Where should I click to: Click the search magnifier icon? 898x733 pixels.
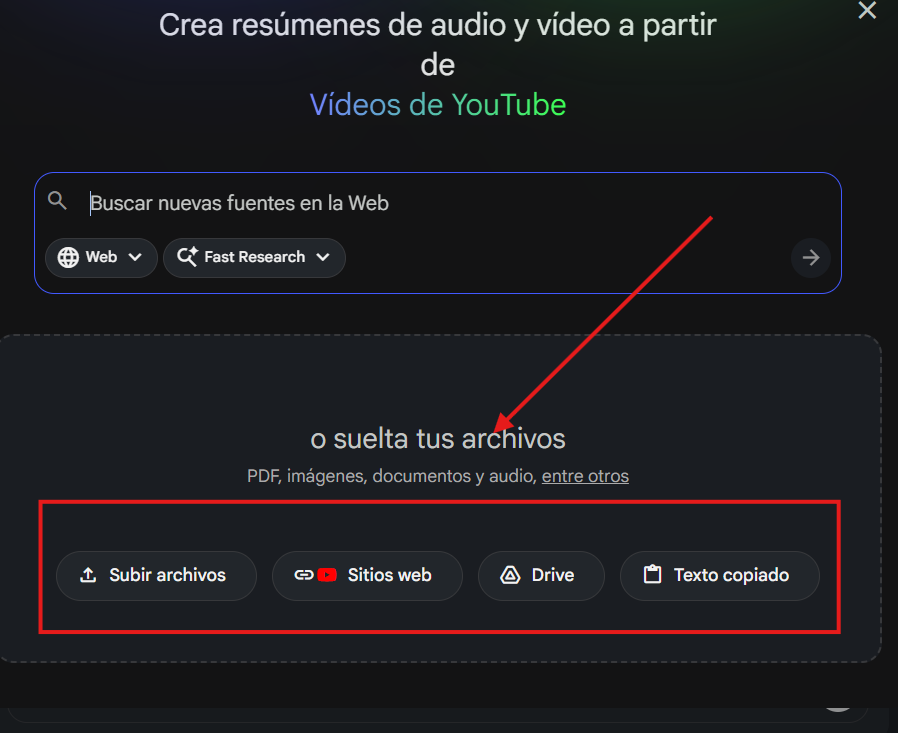coord(57,201)
